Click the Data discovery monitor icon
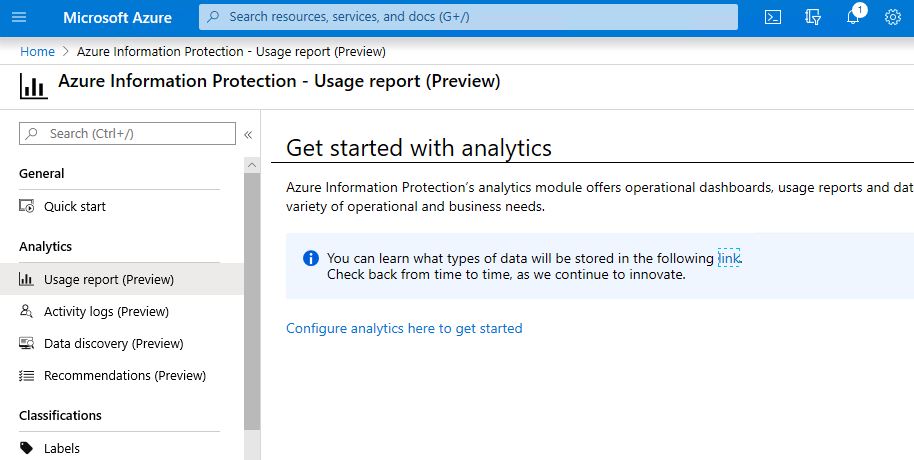The width and height of the screenshot is (914, 460). tap(26, 343)
